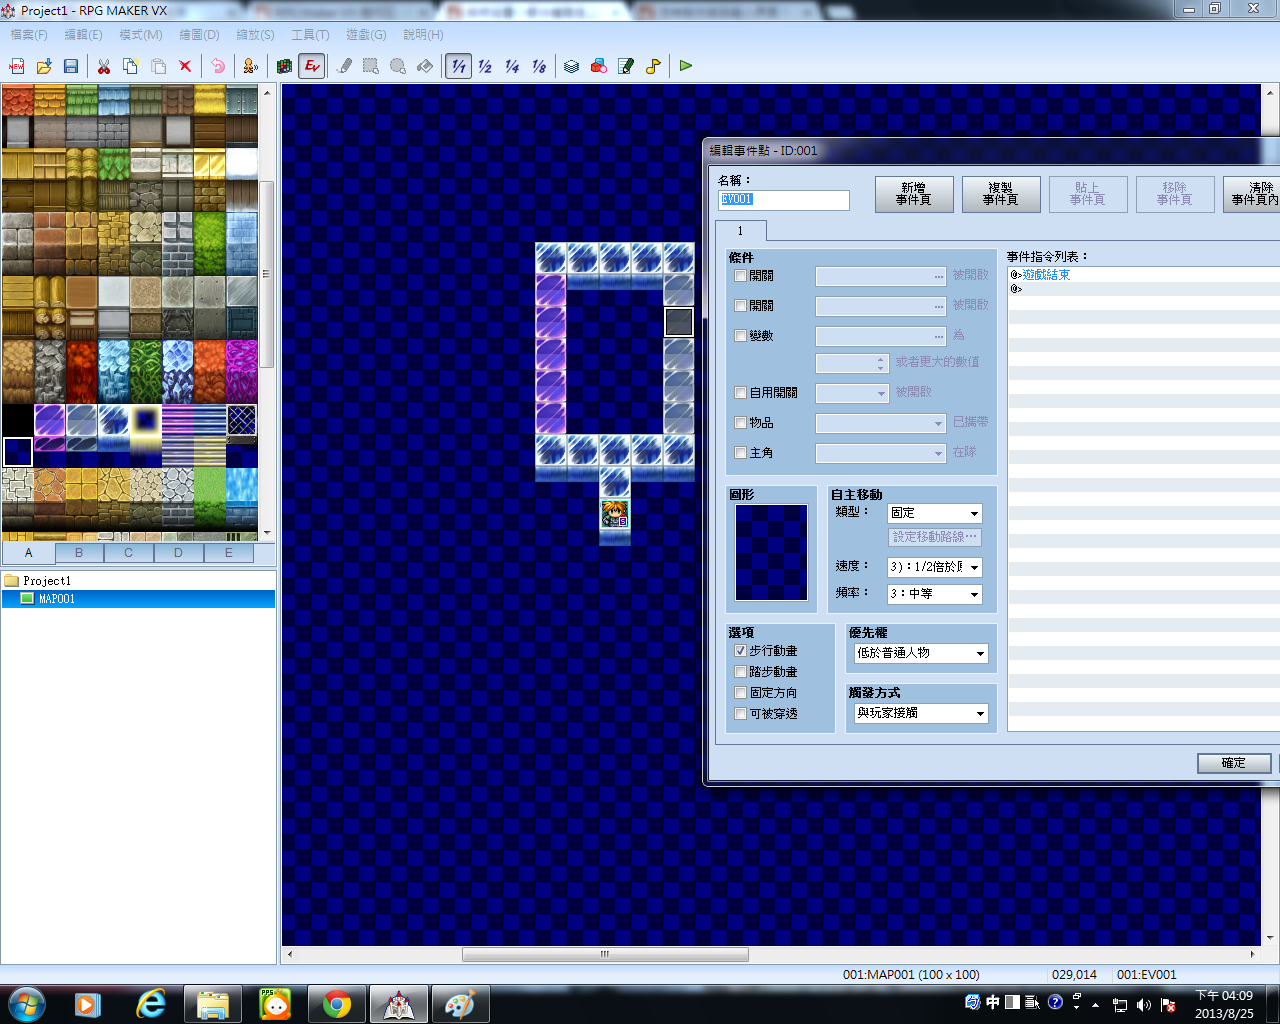This screenshot has height=1024, width=1280.
Task: Switch to tileset tab E
Action: [x=229, y=553]
